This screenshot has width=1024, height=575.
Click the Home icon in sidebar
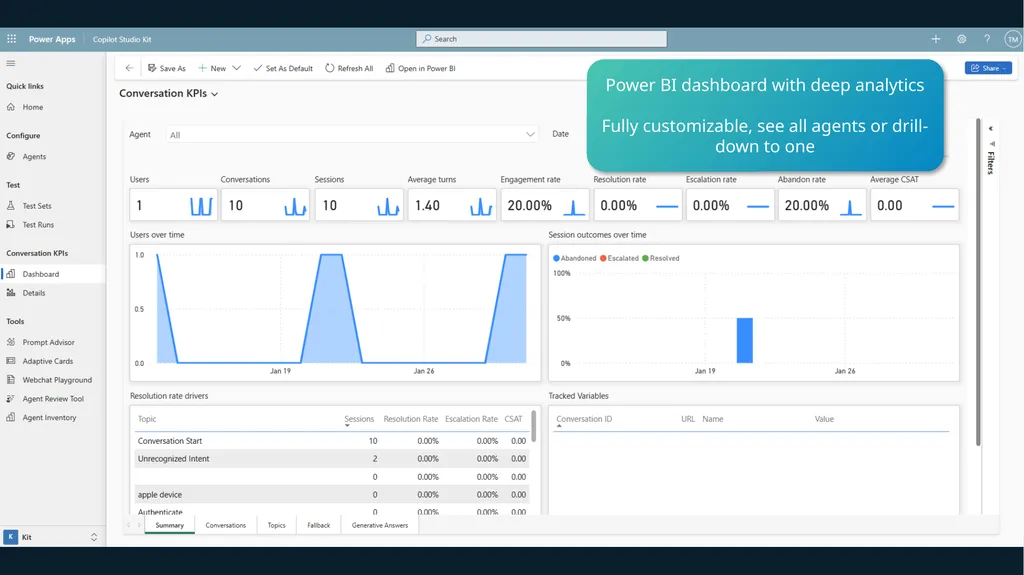coord(10,107)
